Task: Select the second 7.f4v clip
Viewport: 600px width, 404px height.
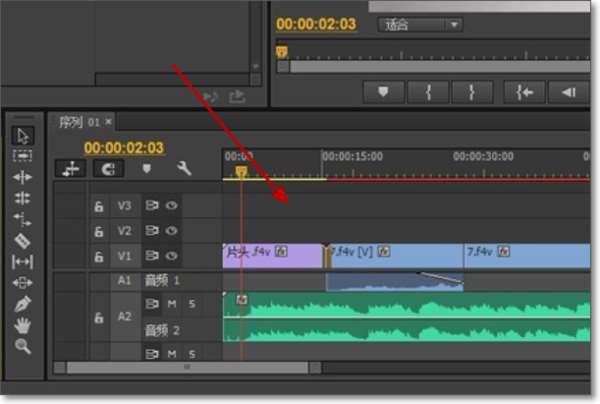Action: (x=527, y=256)
